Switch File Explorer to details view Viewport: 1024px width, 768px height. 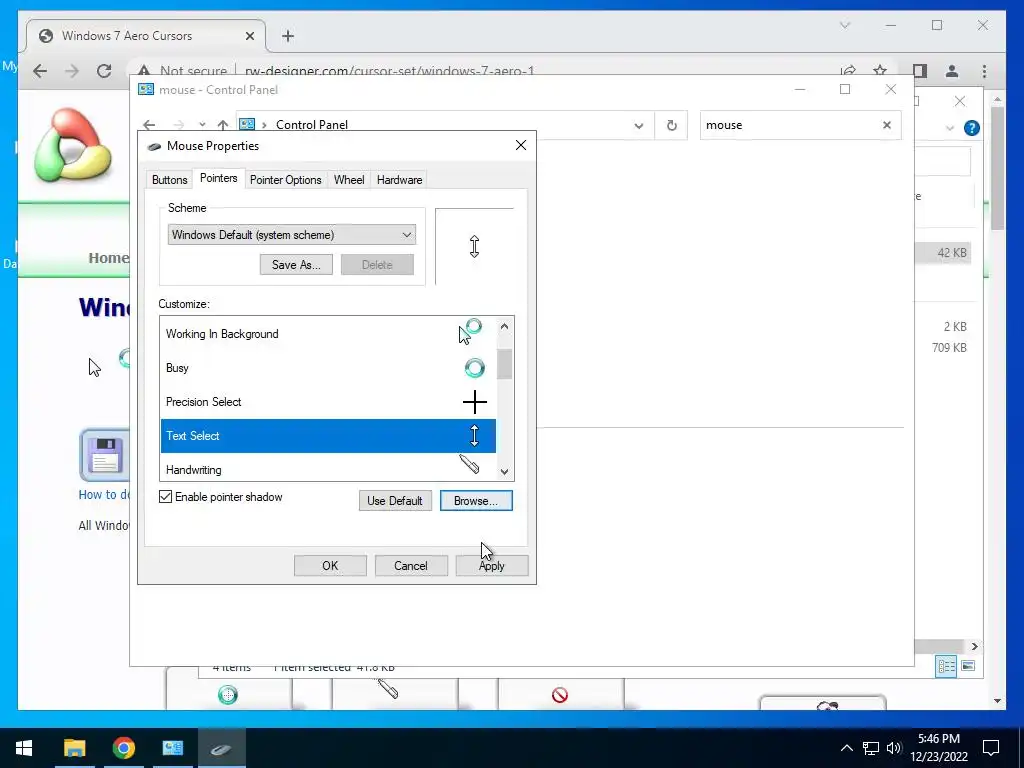[x=946, y=666]
